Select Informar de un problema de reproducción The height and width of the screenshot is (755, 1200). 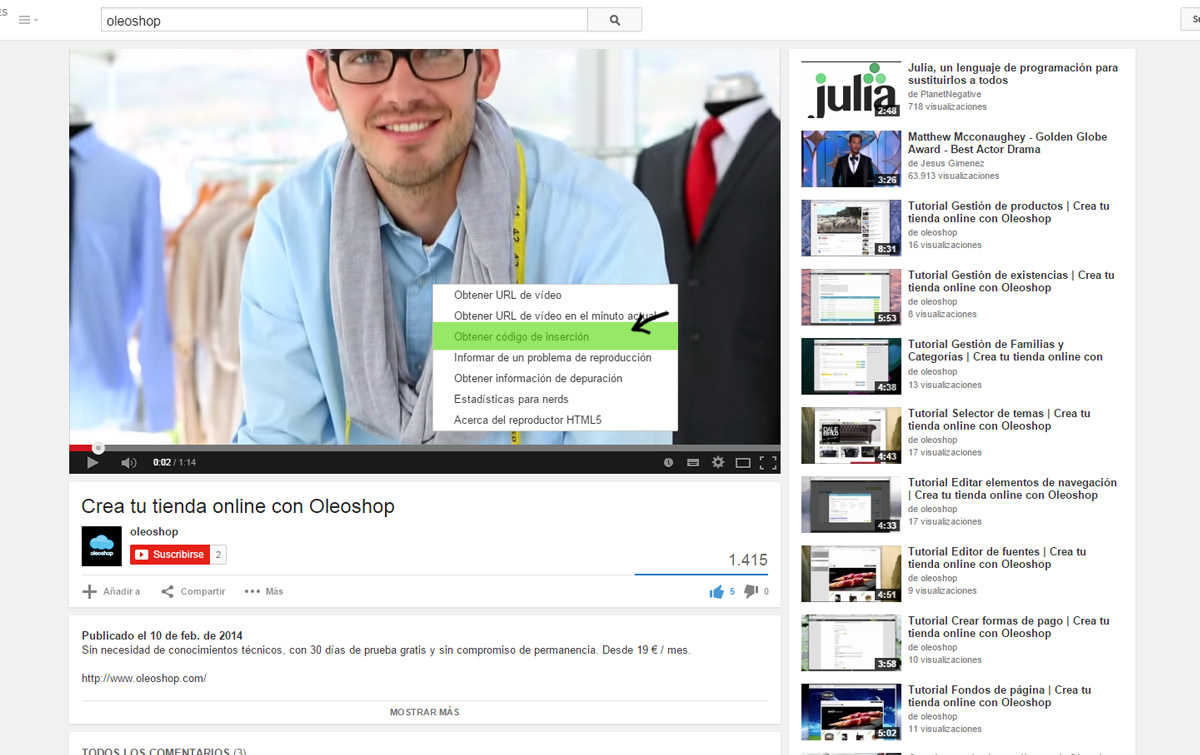click(x=555, y=357)
